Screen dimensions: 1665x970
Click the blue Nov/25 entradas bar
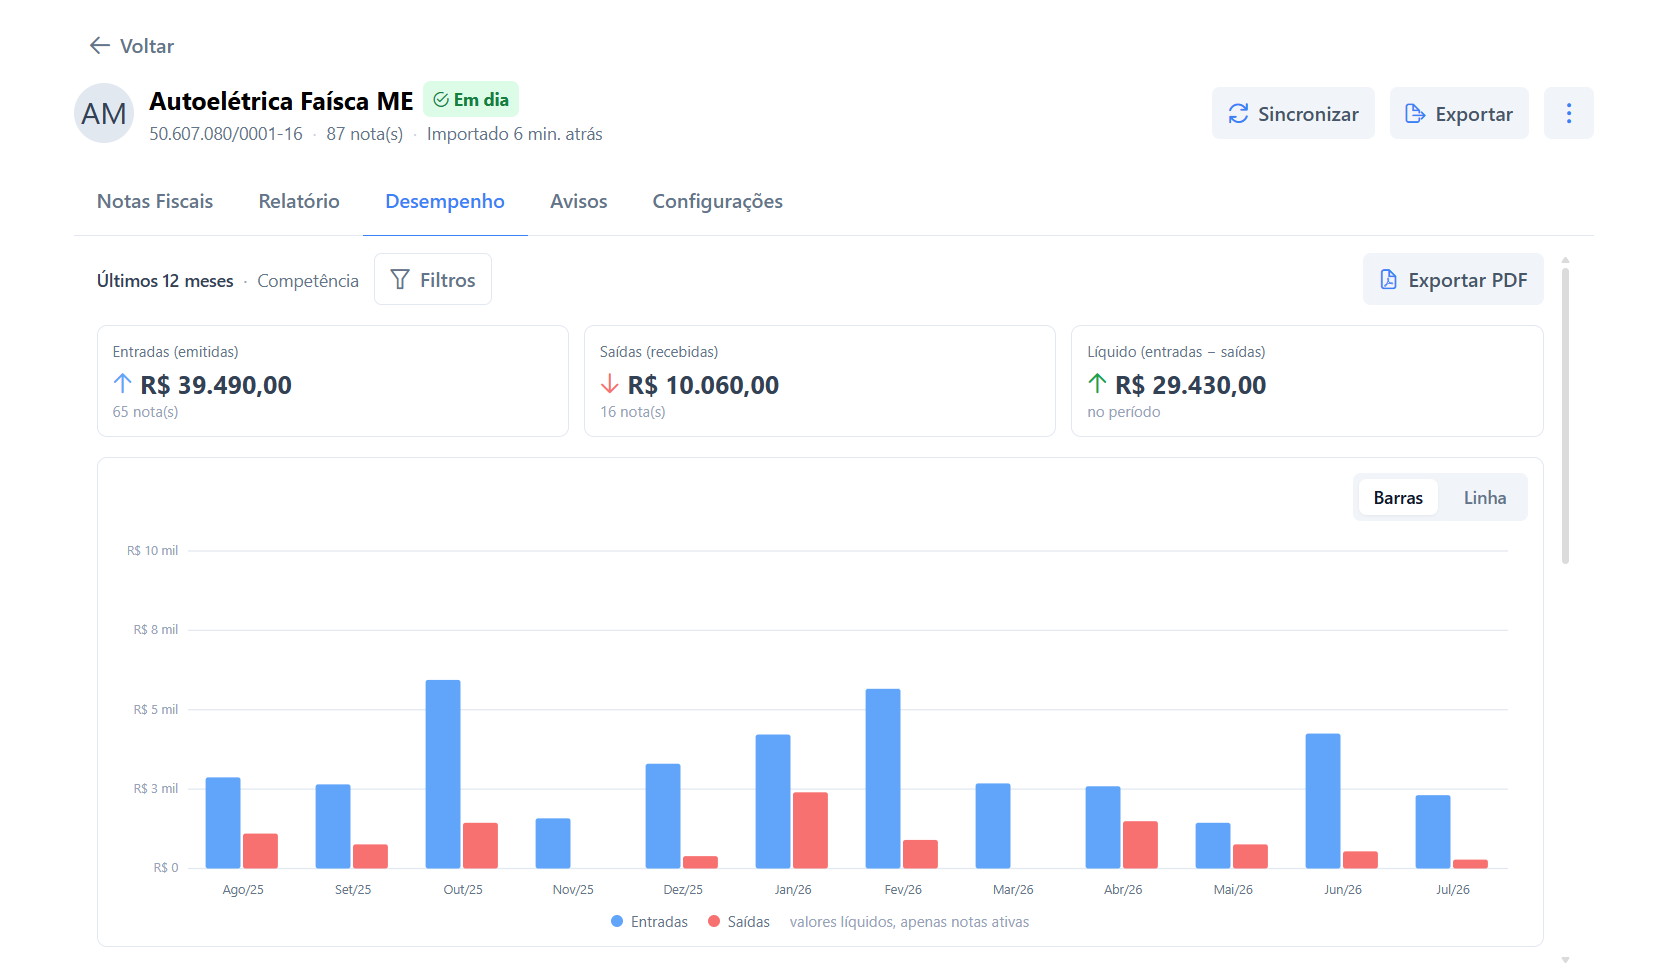[x=553, y=843]
